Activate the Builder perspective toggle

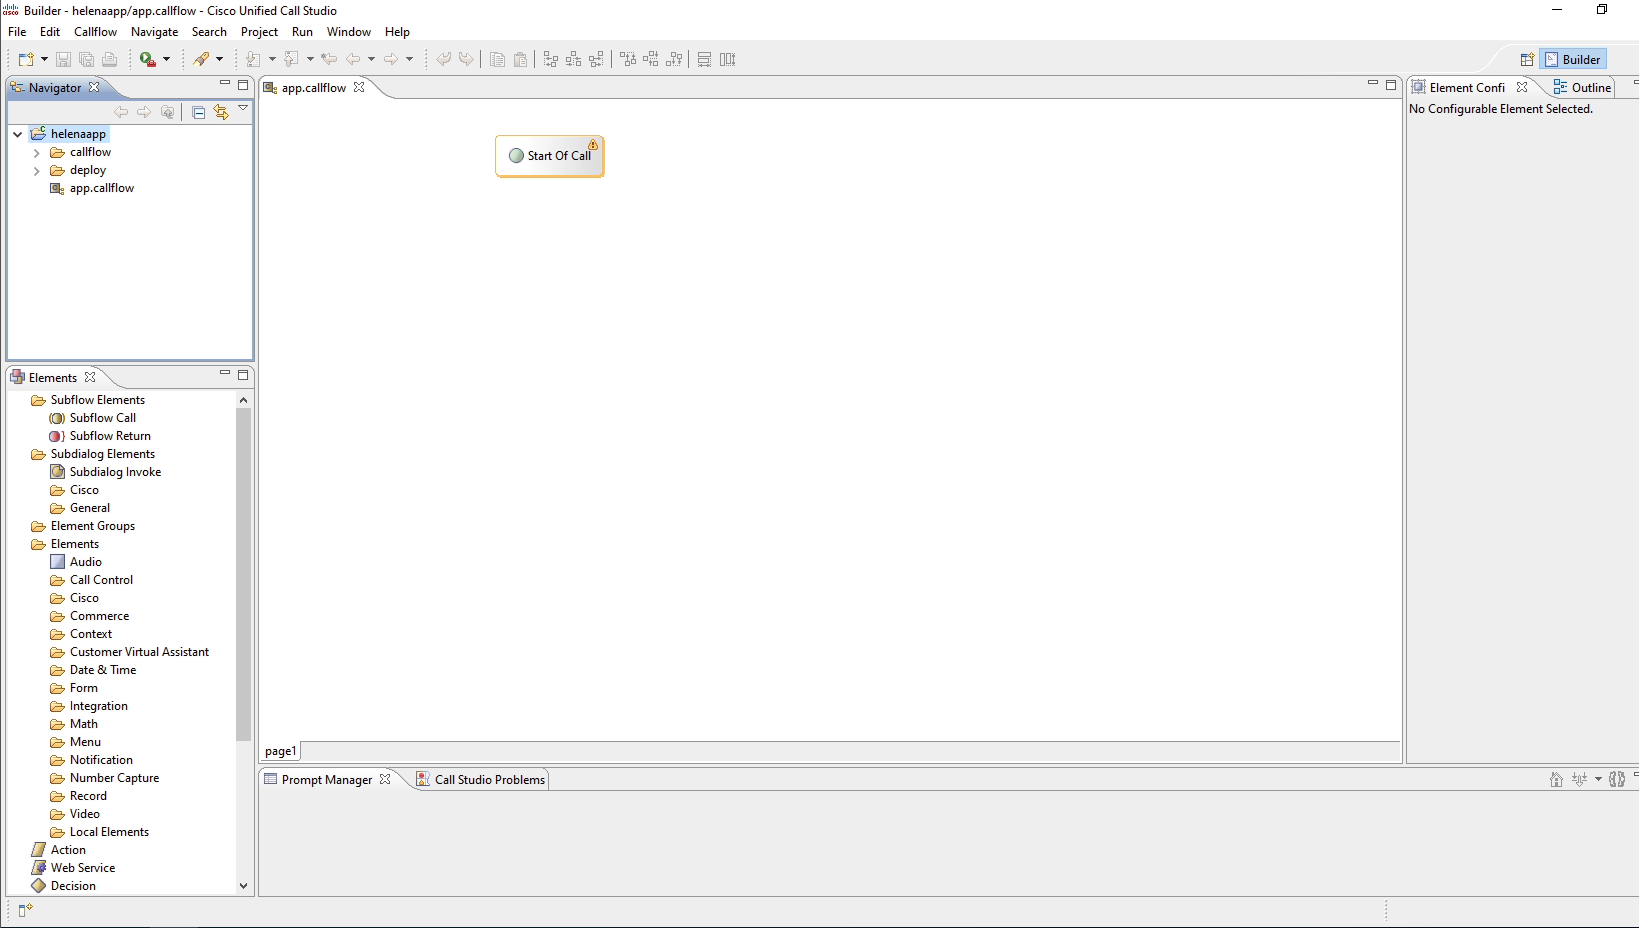(1572, 60)
